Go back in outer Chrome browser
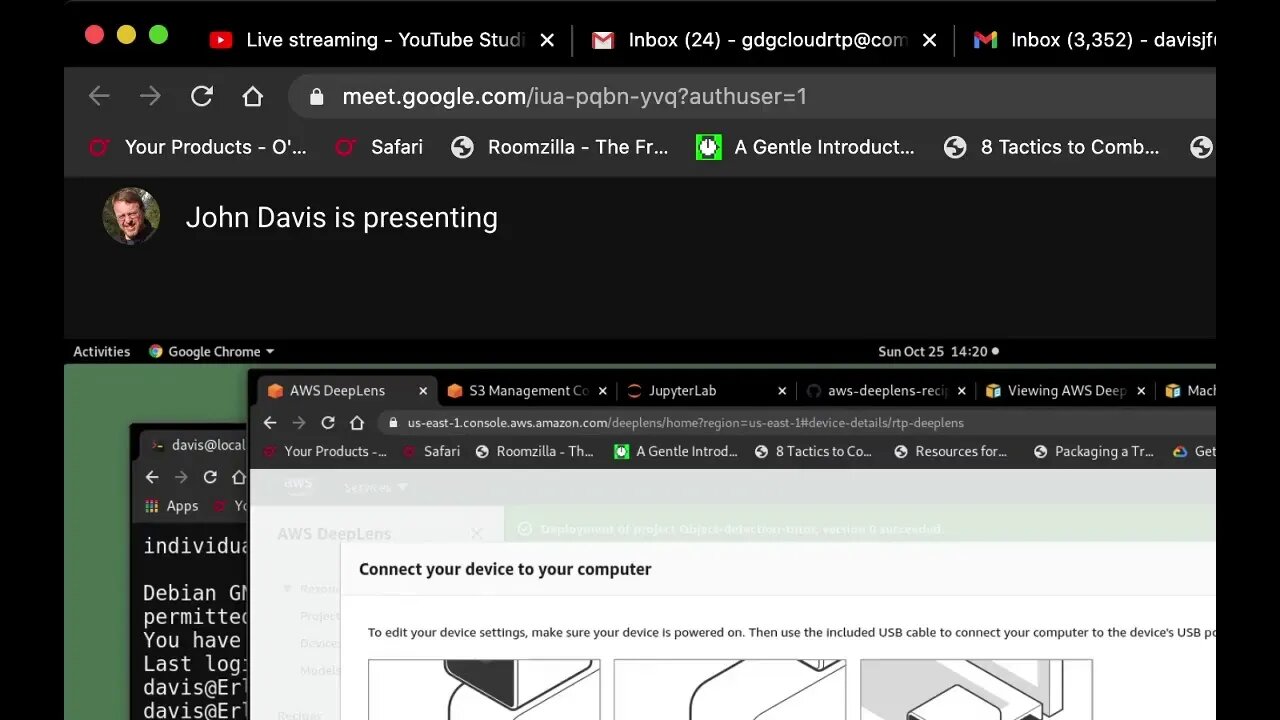 click(x=99, y=96)
